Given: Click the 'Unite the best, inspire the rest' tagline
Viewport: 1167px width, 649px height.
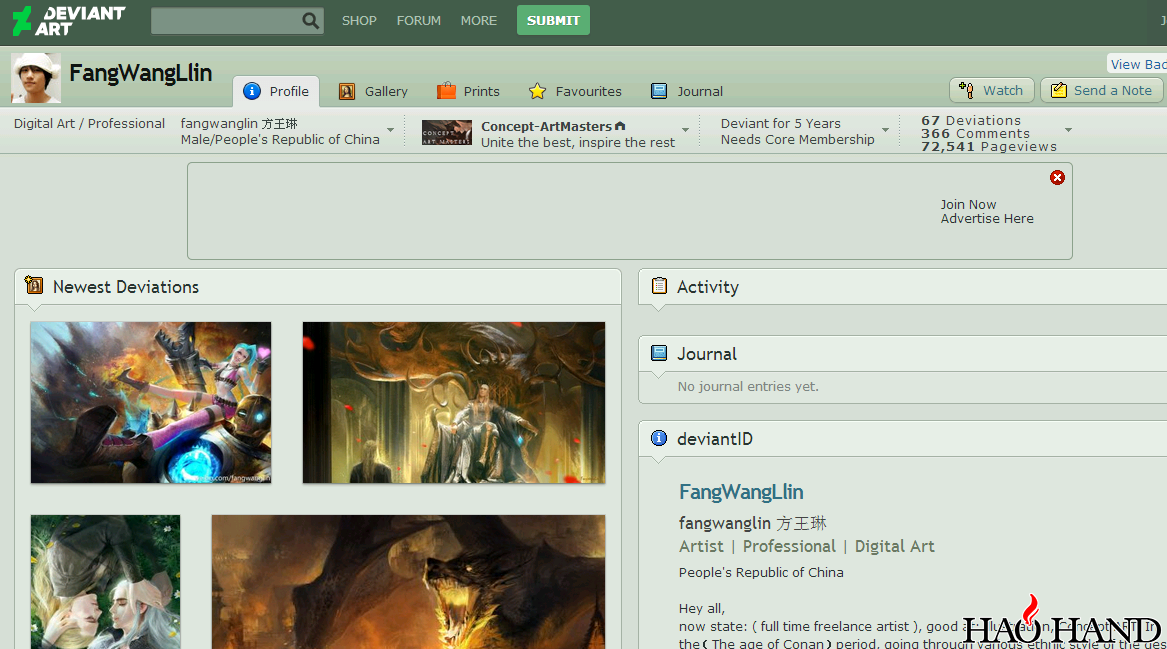Looking at the screenshot, I should point(578,142).
